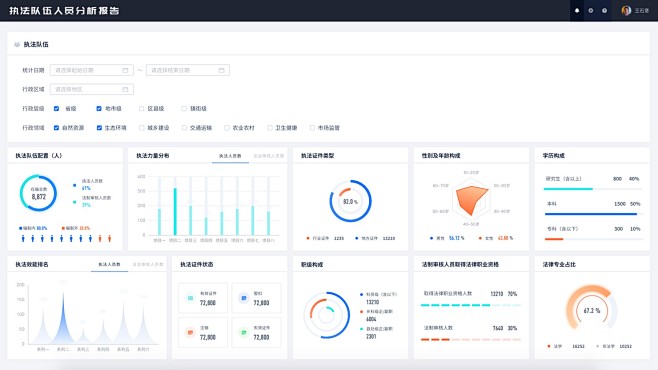Click the 研究生 teal progress bar

pyautogui.click(x=568, y=189)
